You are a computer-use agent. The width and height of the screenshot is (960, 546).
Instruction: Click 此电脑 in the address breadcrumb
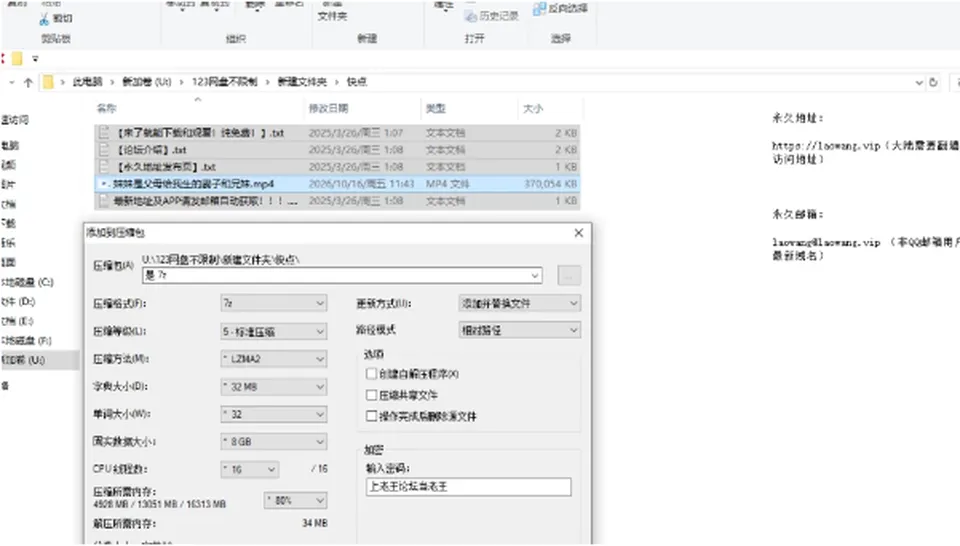[88, 82]
